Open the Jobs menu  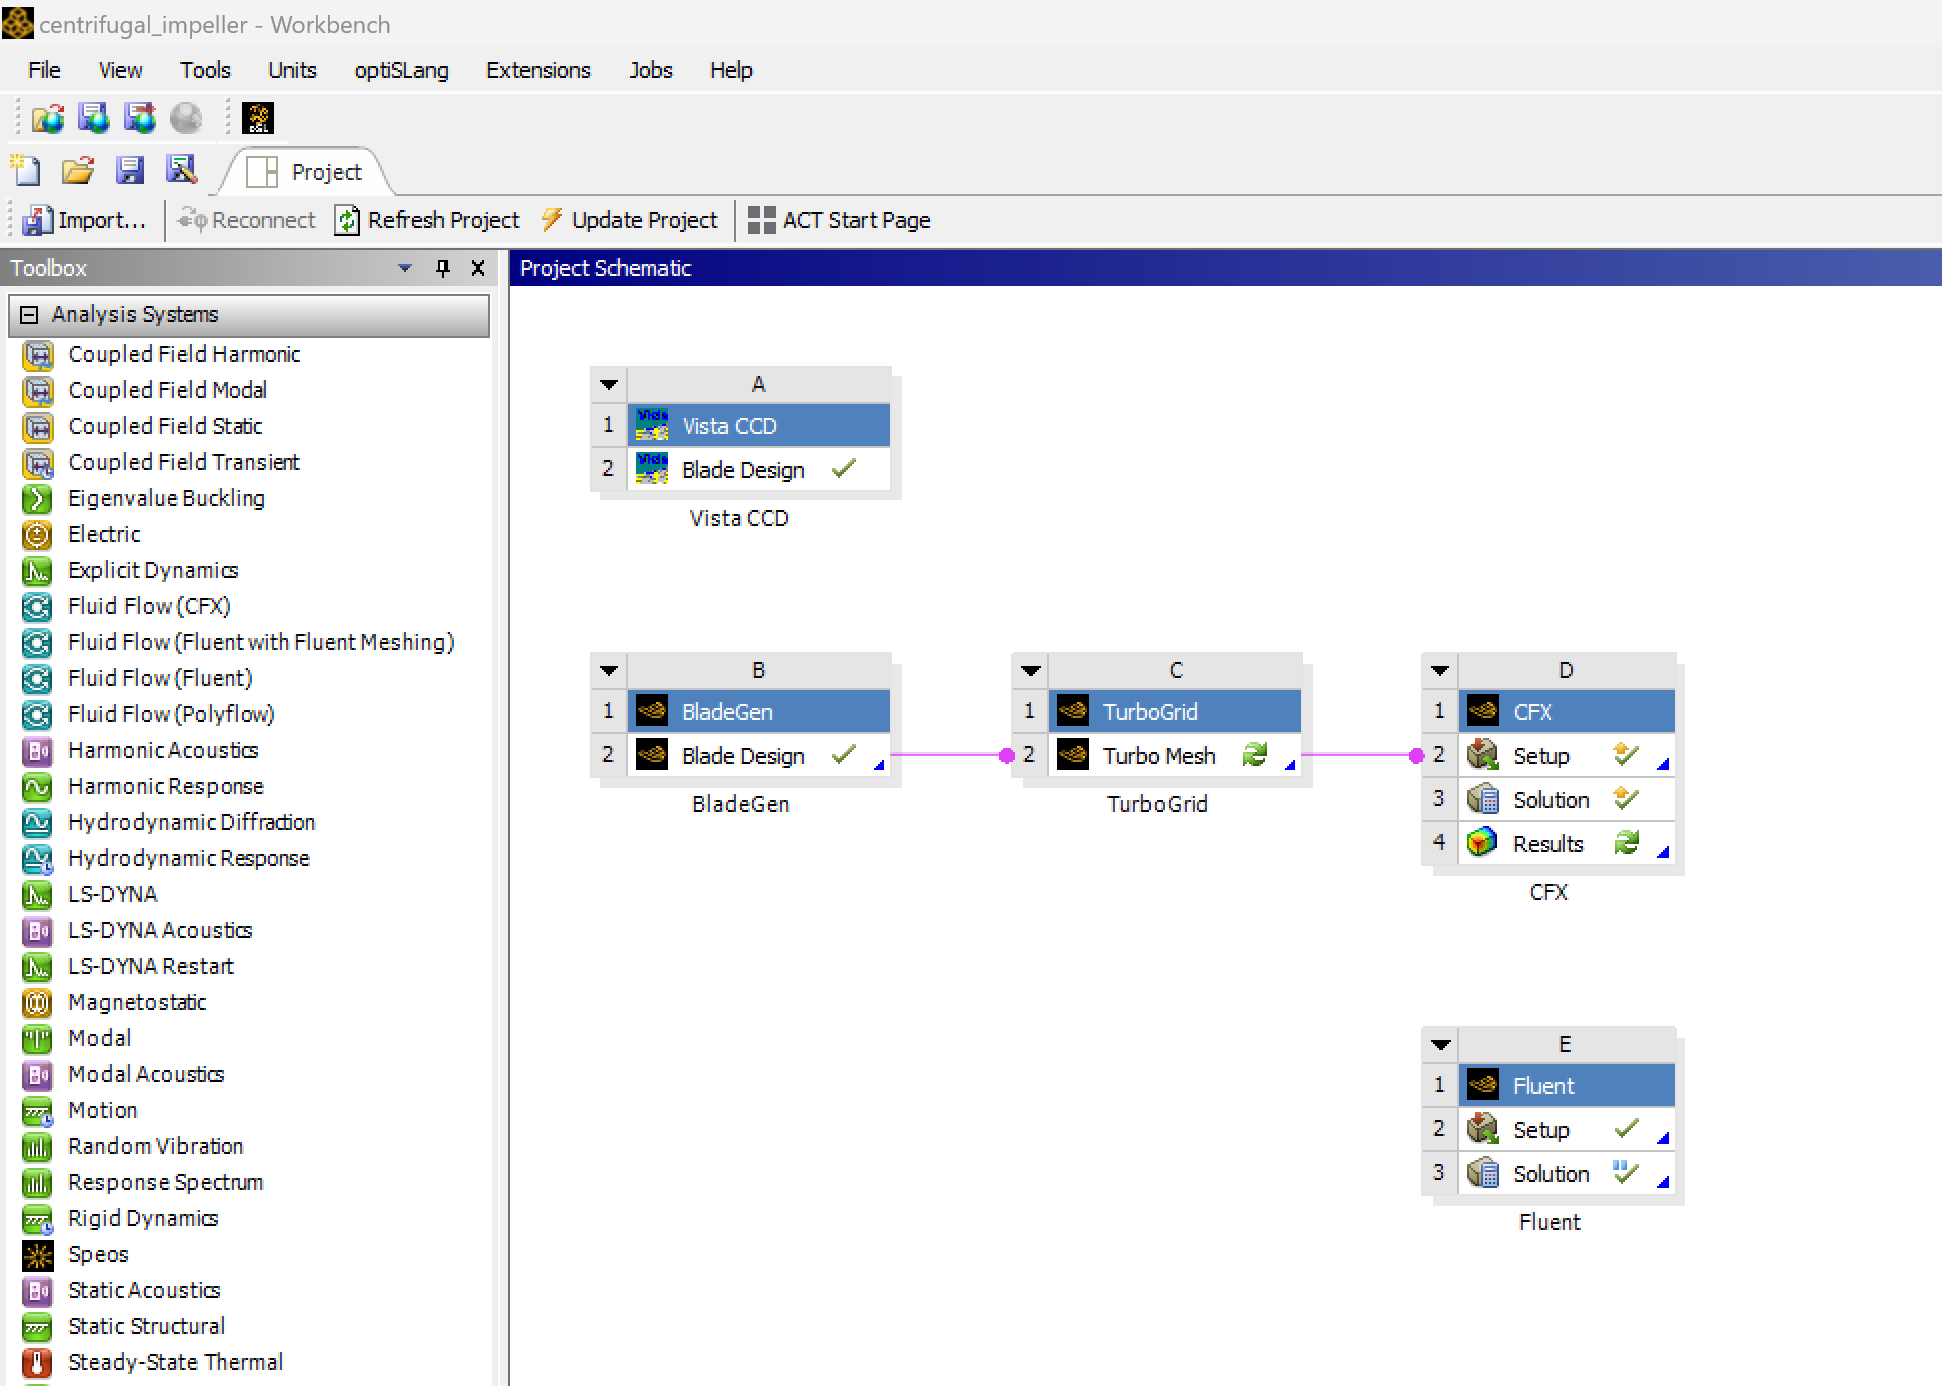pyautogui.click(x=650, y=70)
